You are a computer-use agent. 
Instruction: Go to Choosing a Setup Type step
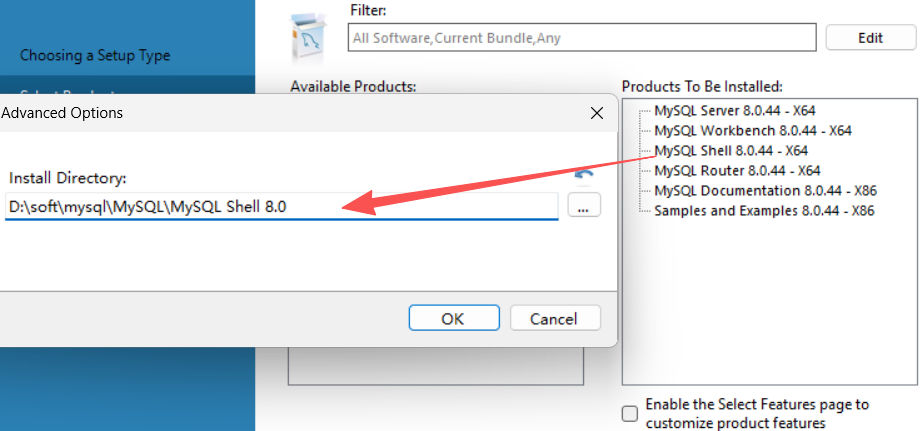click(95, 56)
